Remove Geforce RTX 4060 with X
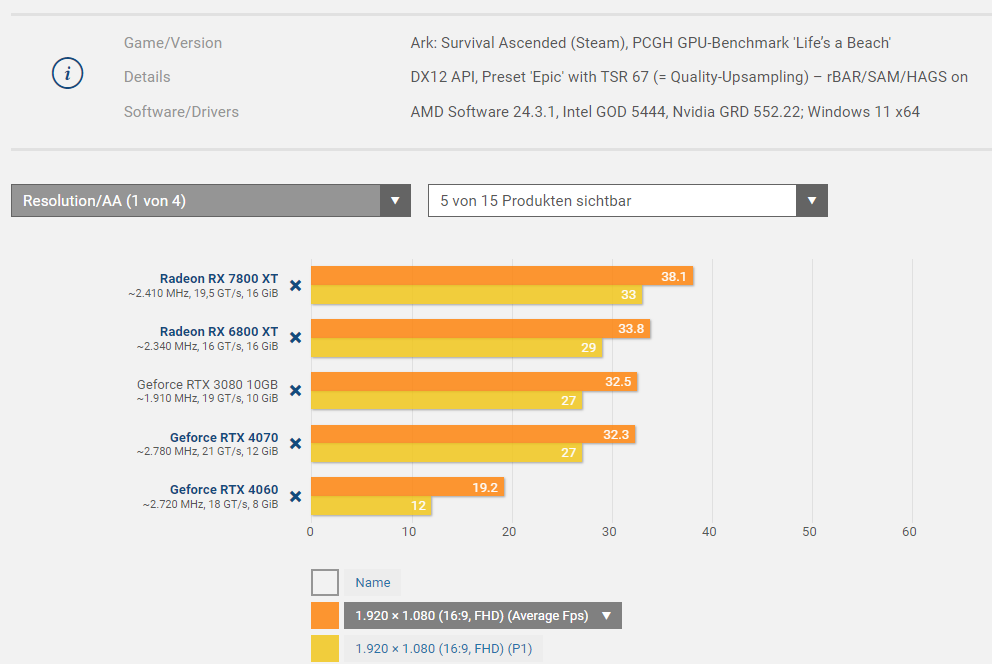 coord(295,496)
